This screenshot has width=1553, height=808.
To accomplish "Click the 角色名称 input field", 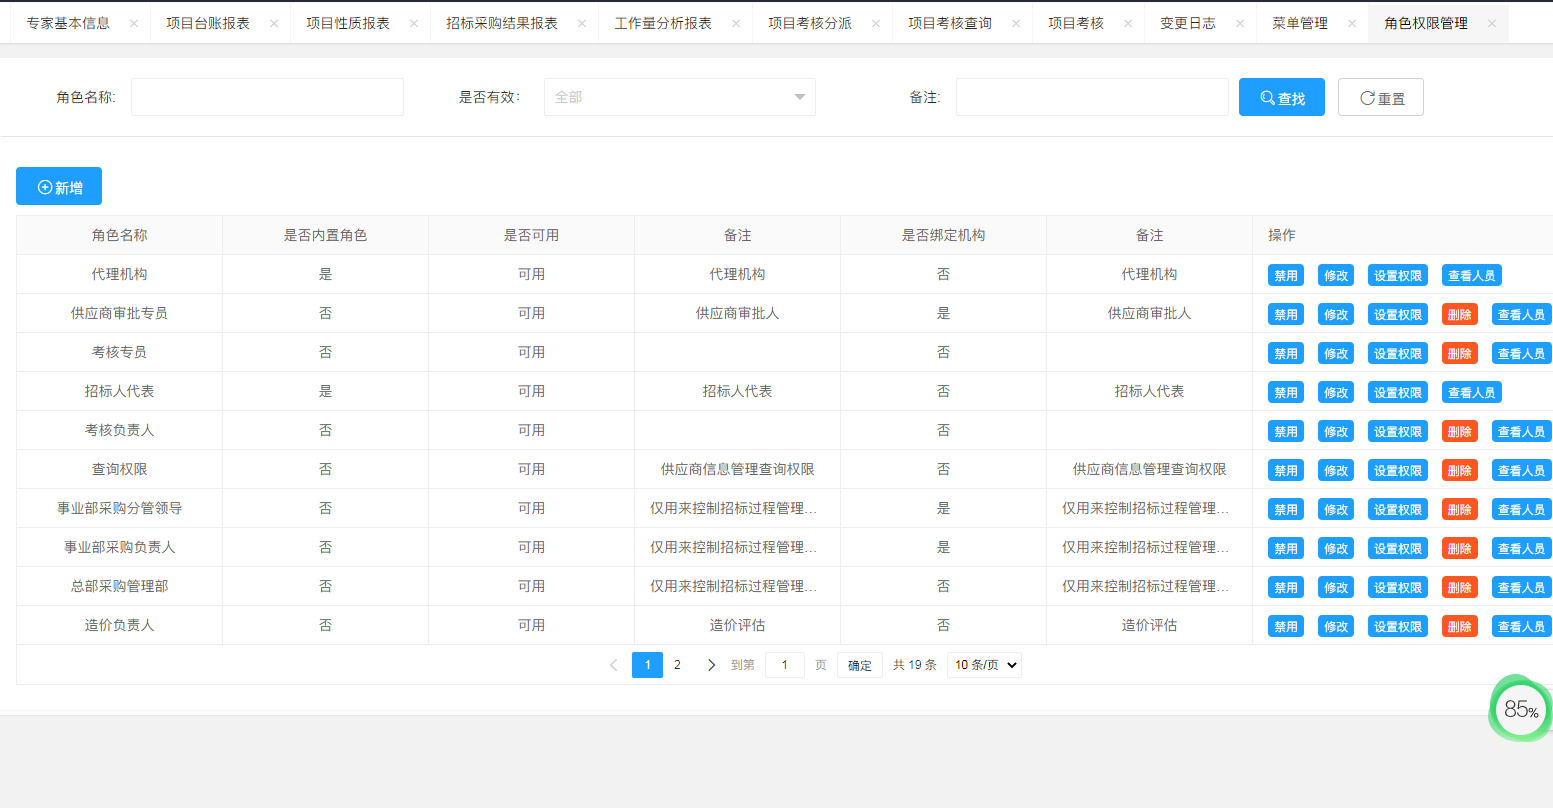I will 267,96.
